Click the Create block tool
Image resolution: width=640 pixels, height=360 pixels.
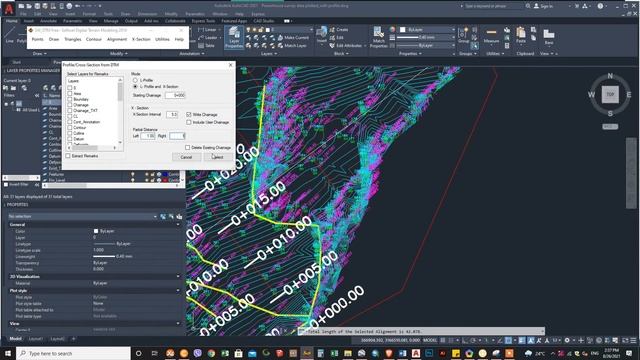(x=339, y=30)
